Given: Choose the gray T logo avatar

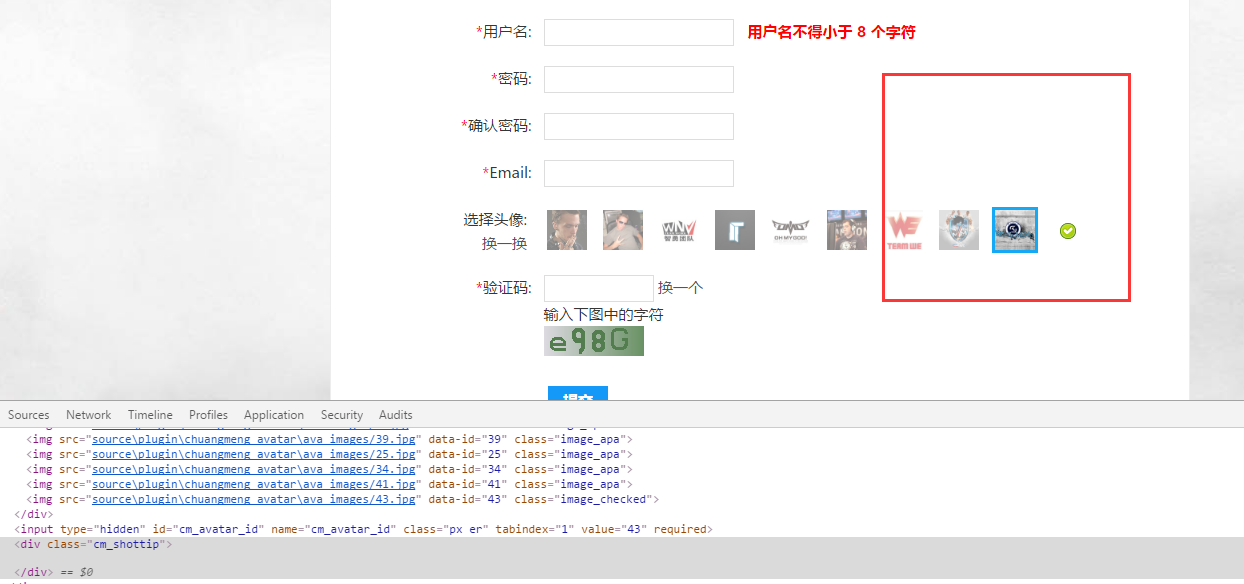Looking at the screenshot, I should (x=735, y=230).
